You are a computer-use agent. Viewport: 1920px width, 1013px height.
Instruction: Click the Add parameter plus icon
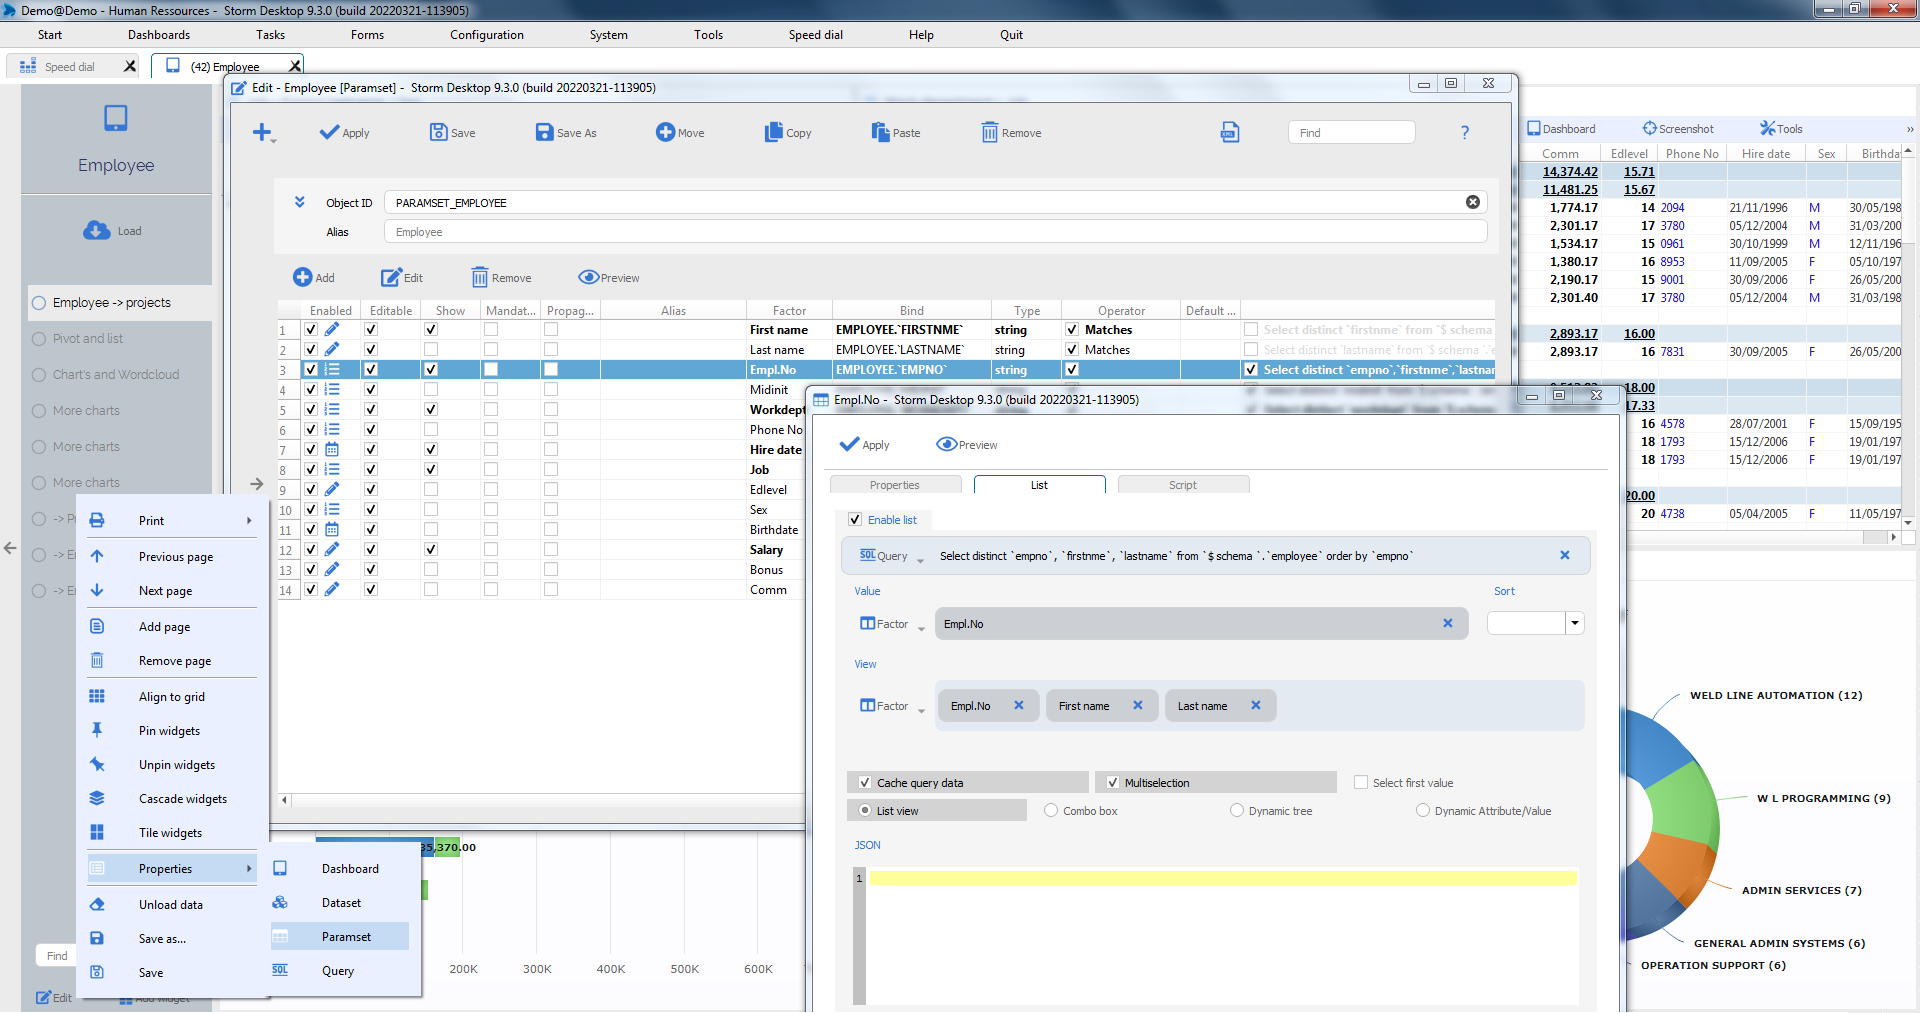coord(302,277)
